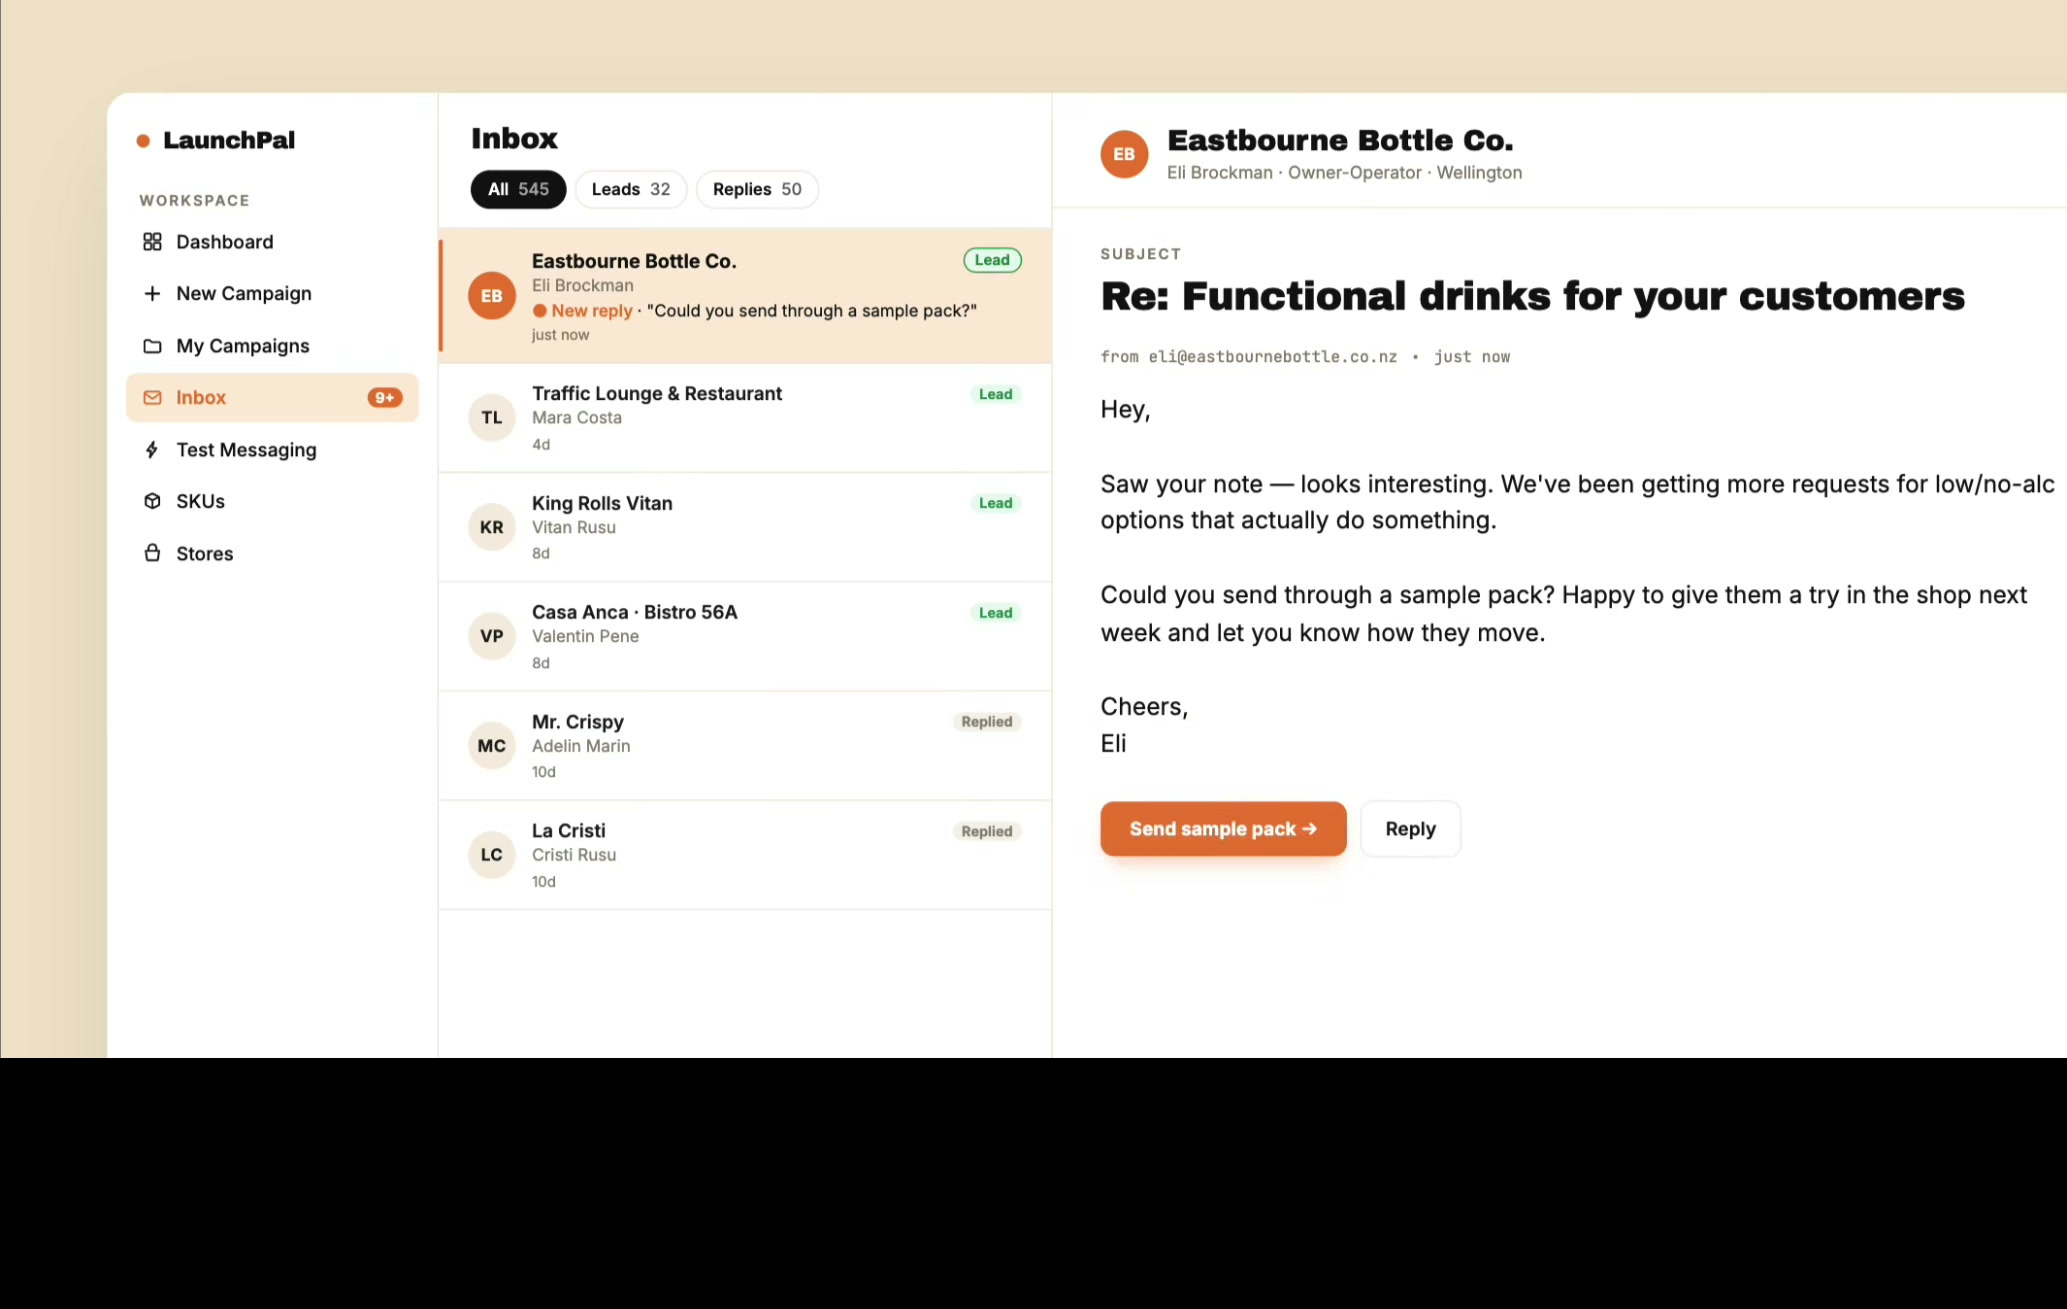Click Eli Brockman · Owner-Operator · Wellington subtitle
Viewport: 2067px width, 1309px height.
tap(1344, 173)
